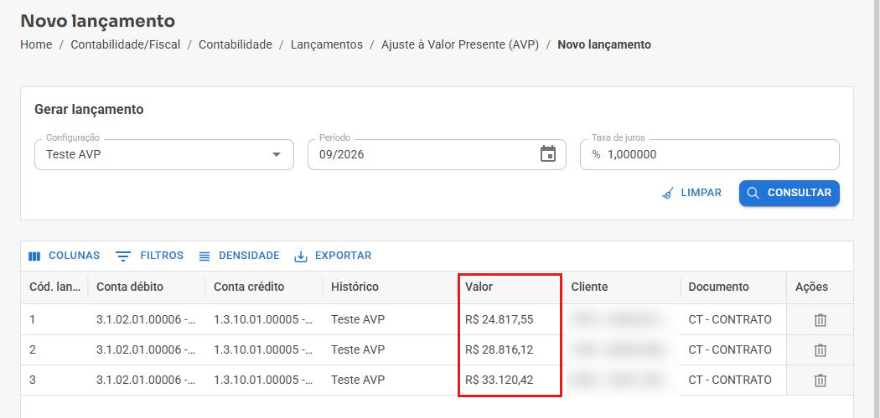The image size is (880, 418).
Task: Click CT - CONTRATO document in row 2
Action: coord(733,350)
